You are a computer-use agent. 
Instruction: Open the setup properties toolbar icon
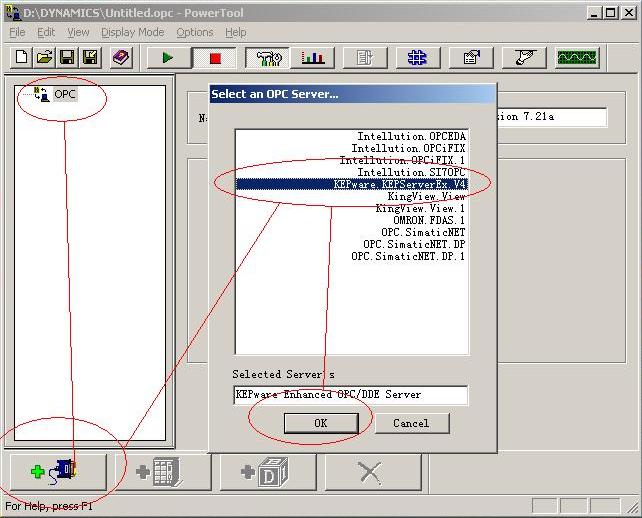471,58
